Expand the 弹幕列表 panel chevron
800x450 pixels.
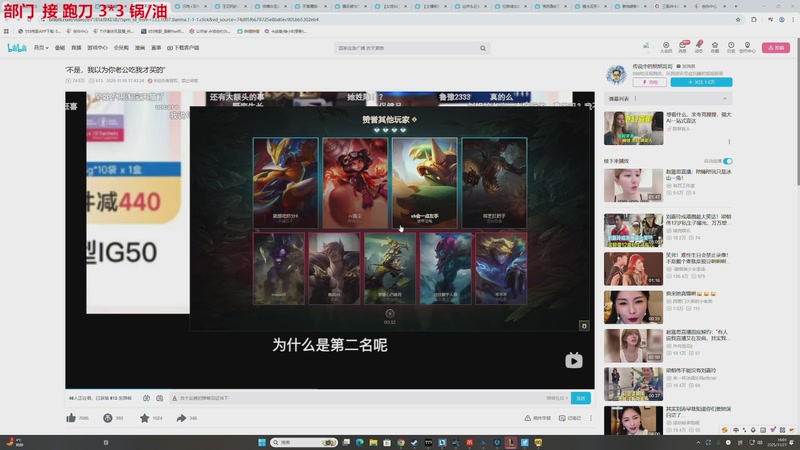[724, 98]
